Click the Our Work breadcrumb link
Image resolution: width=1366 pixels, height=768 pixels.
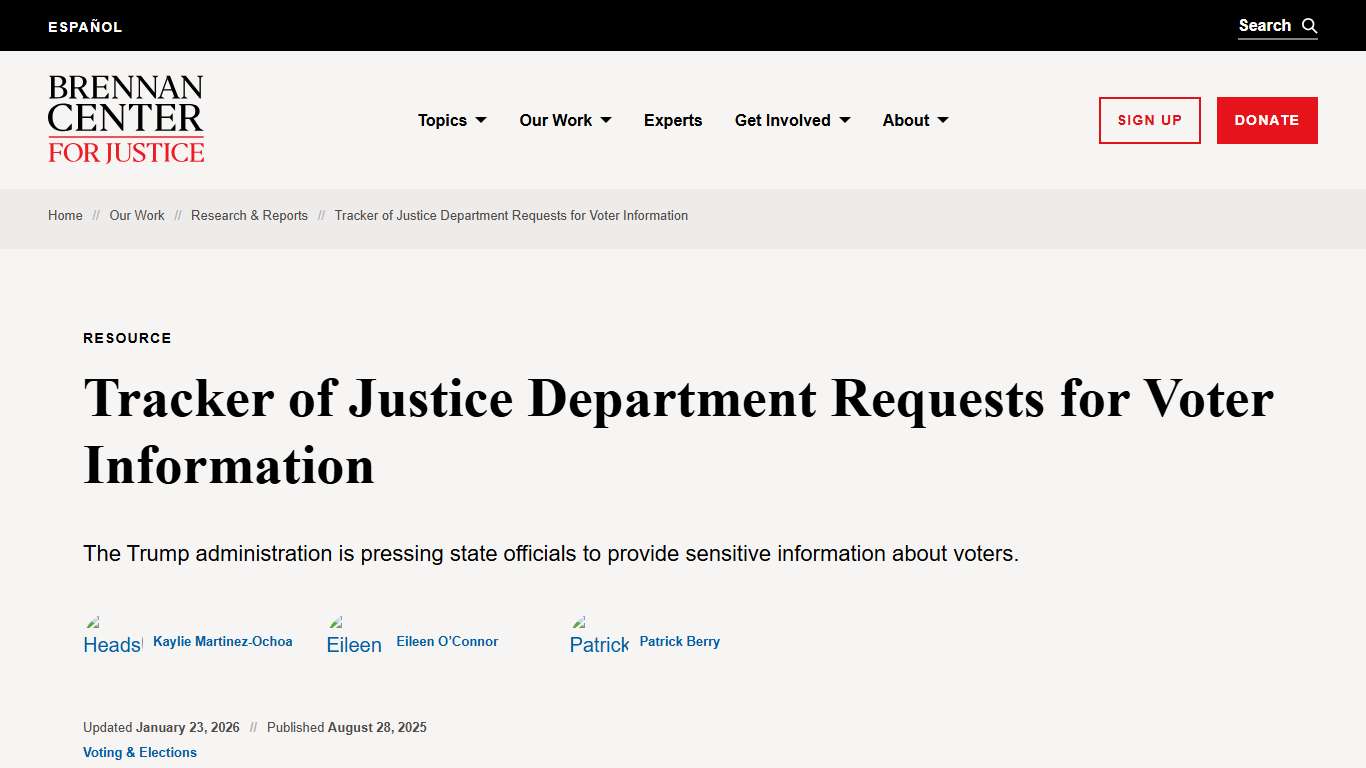[137, 215]
